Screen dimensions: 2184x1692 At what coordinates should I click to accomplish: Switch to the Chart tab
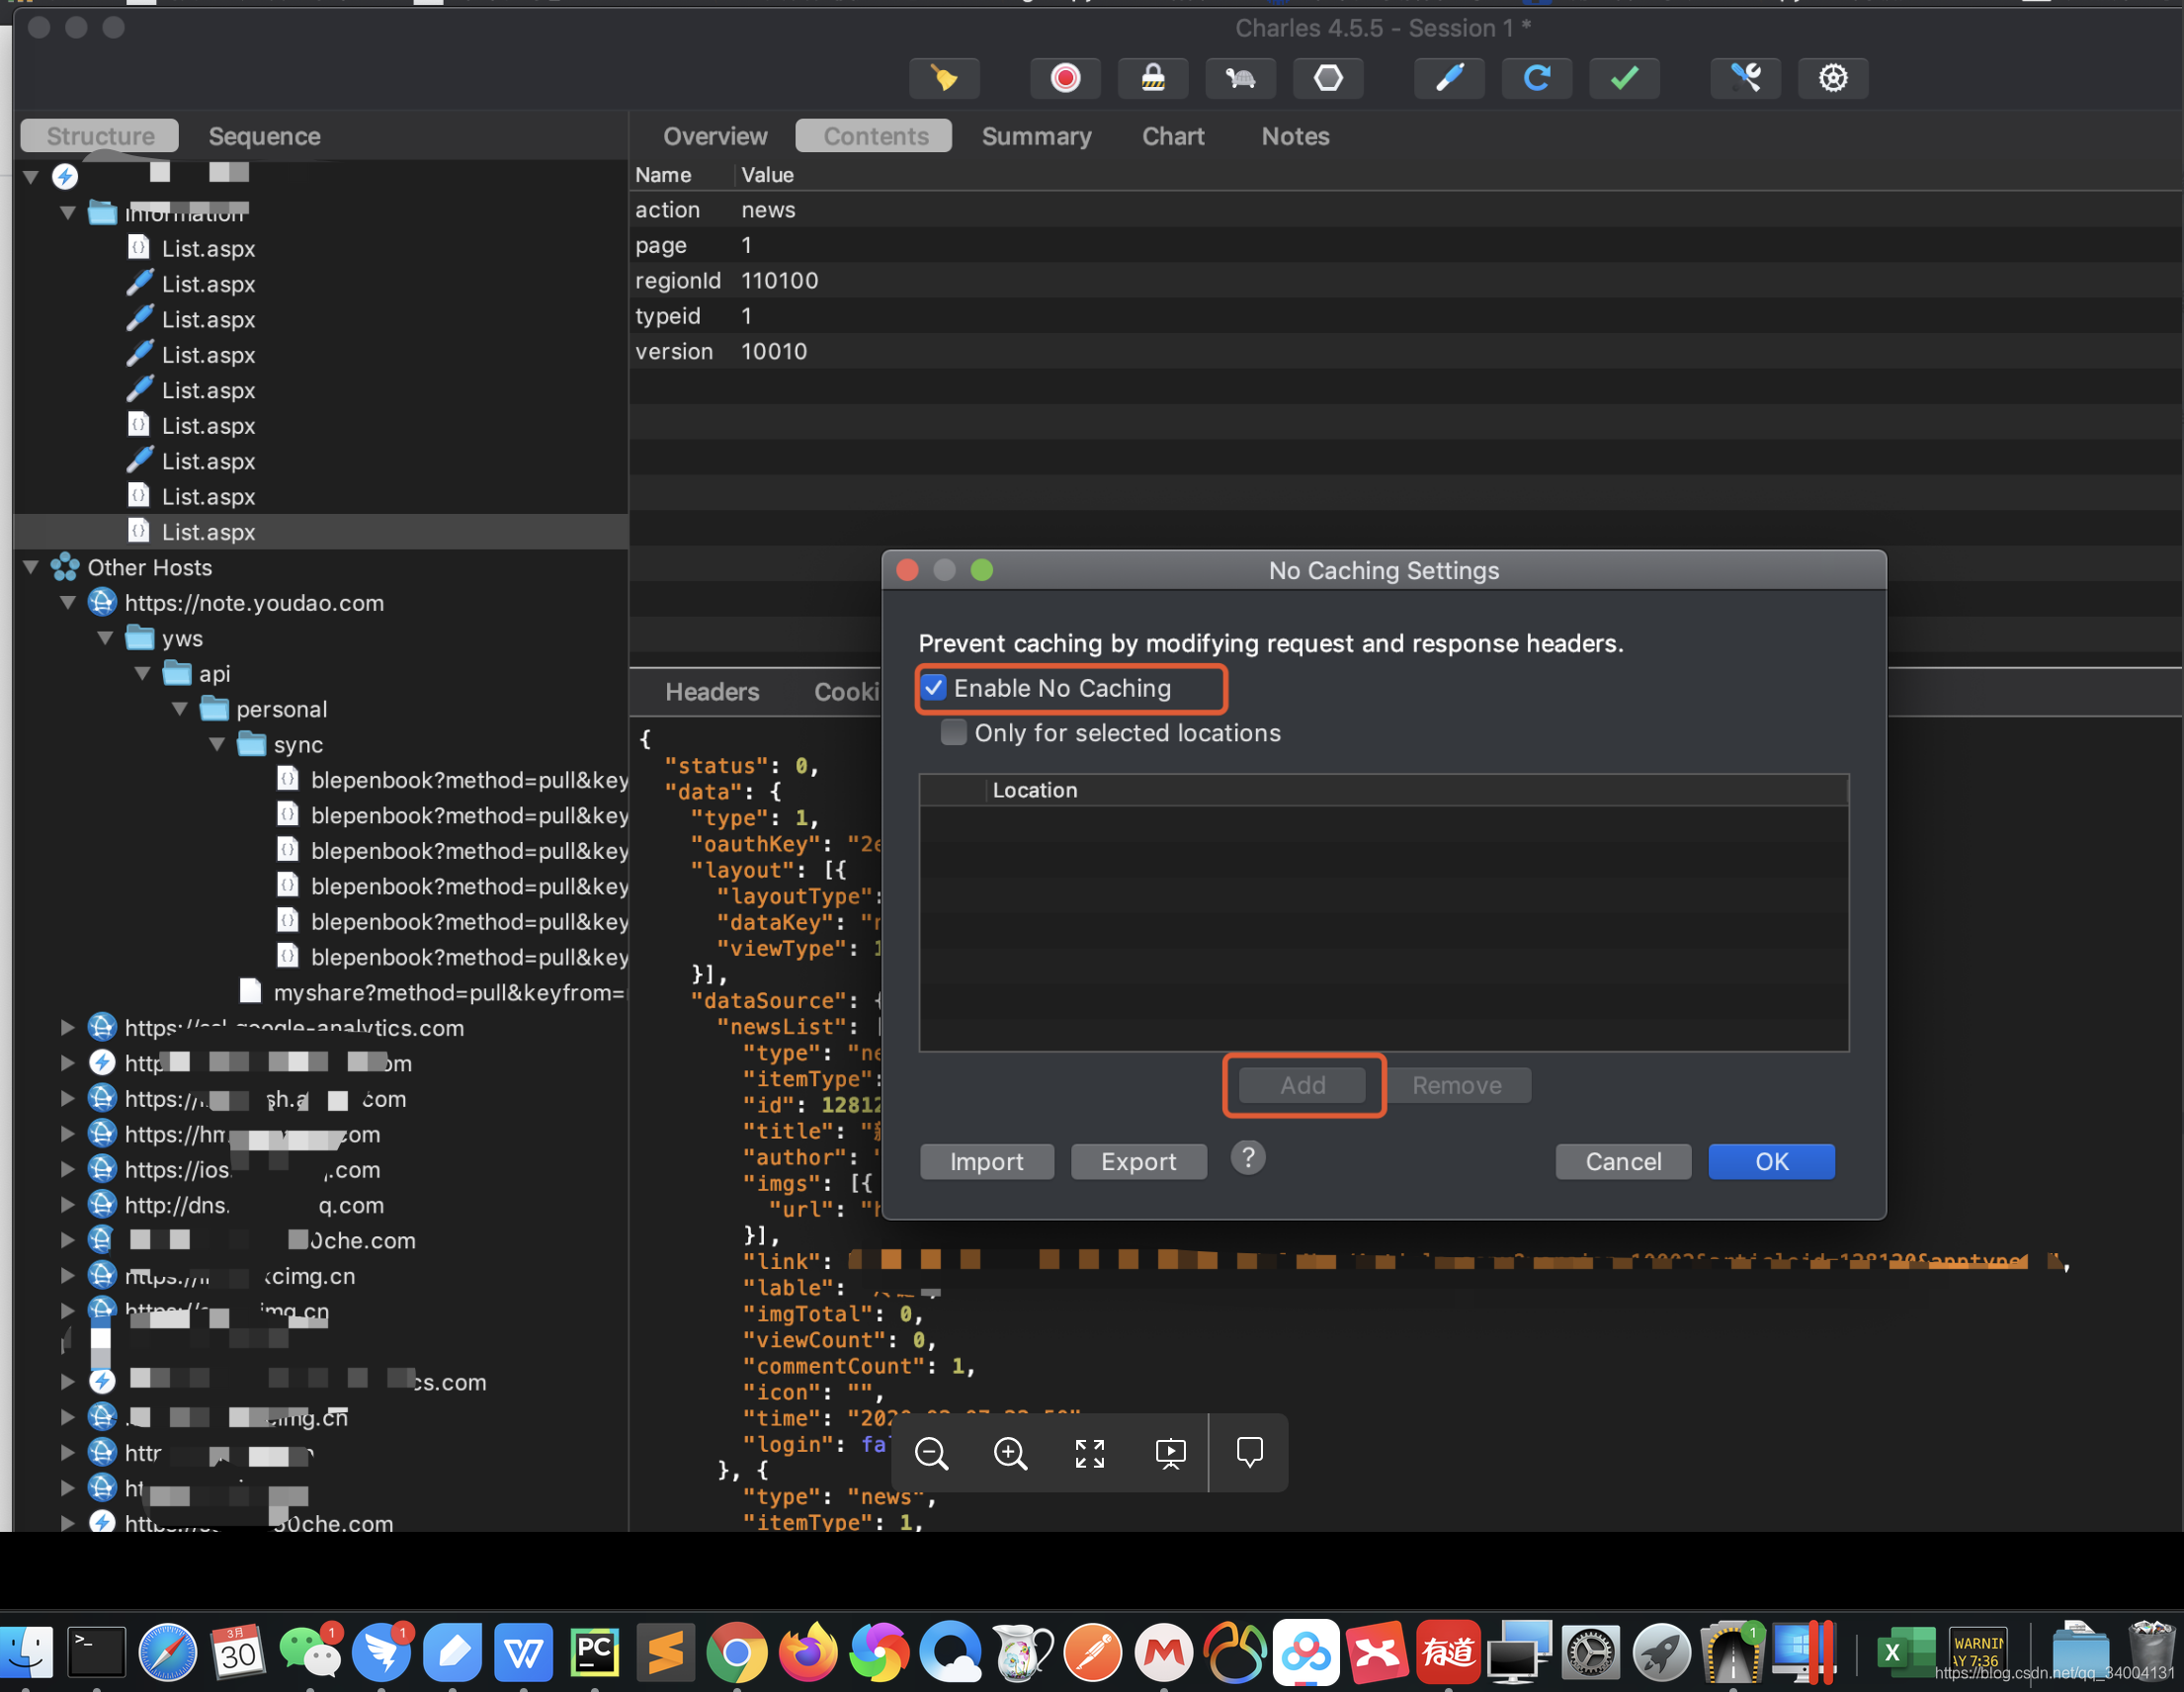click(x=1172, y=134)
